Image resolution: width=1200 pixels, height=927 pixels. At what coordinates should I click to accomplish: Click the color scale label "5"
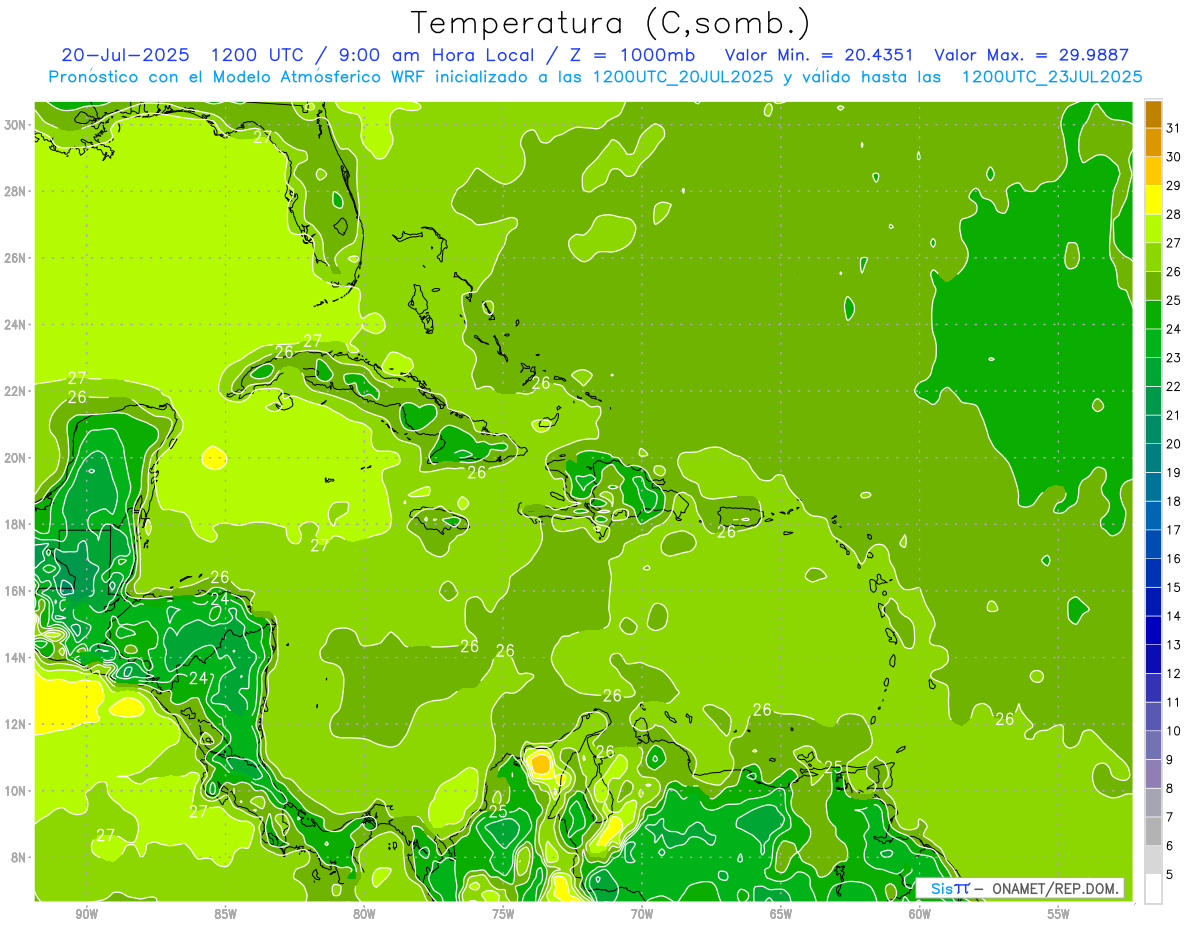[x=1169, y=875]
